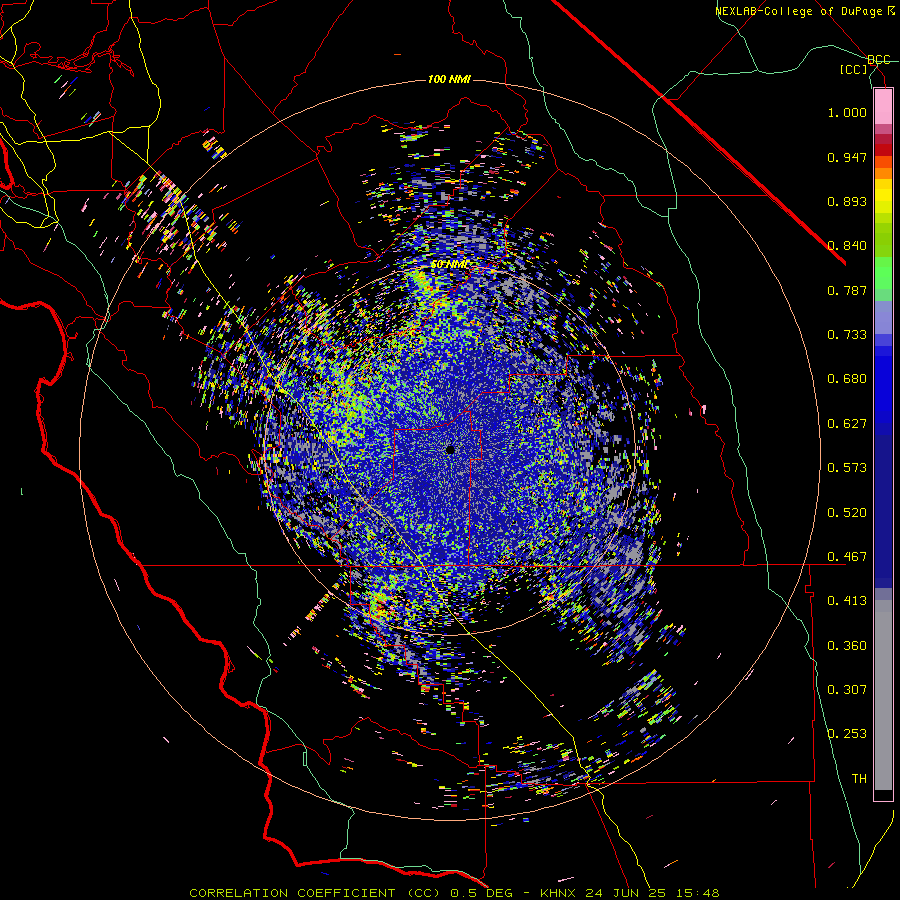Pick the pink swatch at the color bar top
The height and width of the screenshot is (900, 900).
883,107
